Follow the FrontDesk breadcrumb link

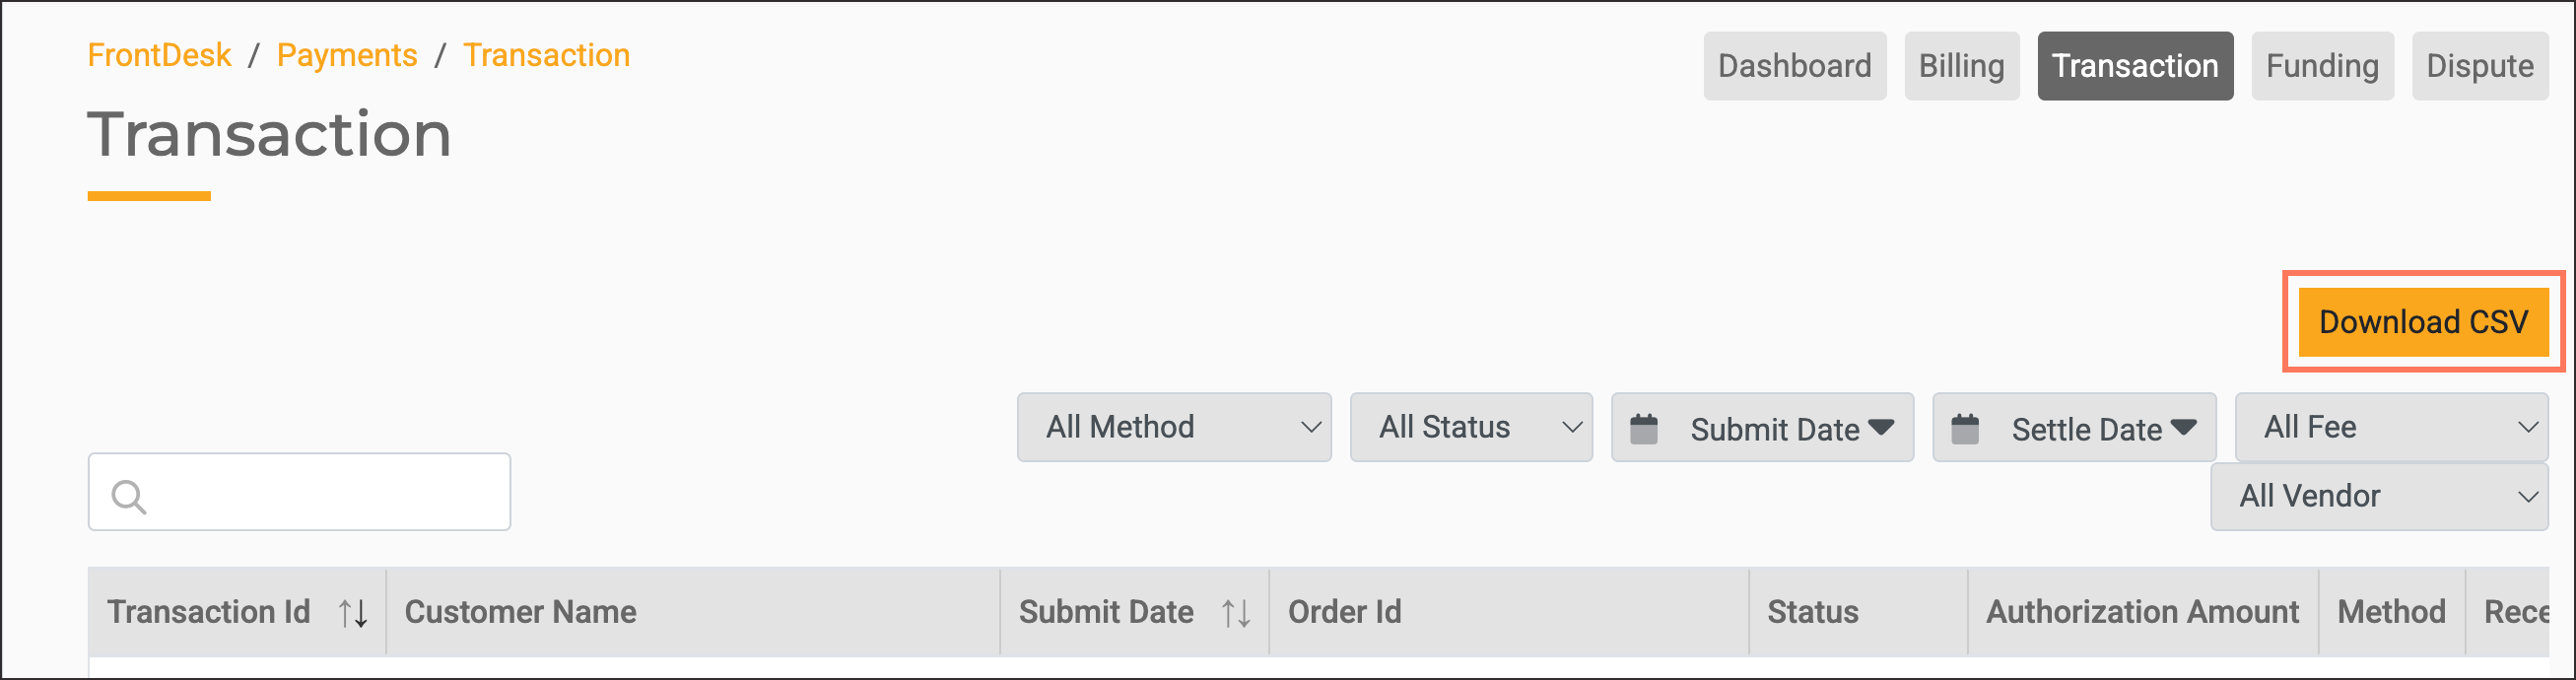(x=159, y=55)
